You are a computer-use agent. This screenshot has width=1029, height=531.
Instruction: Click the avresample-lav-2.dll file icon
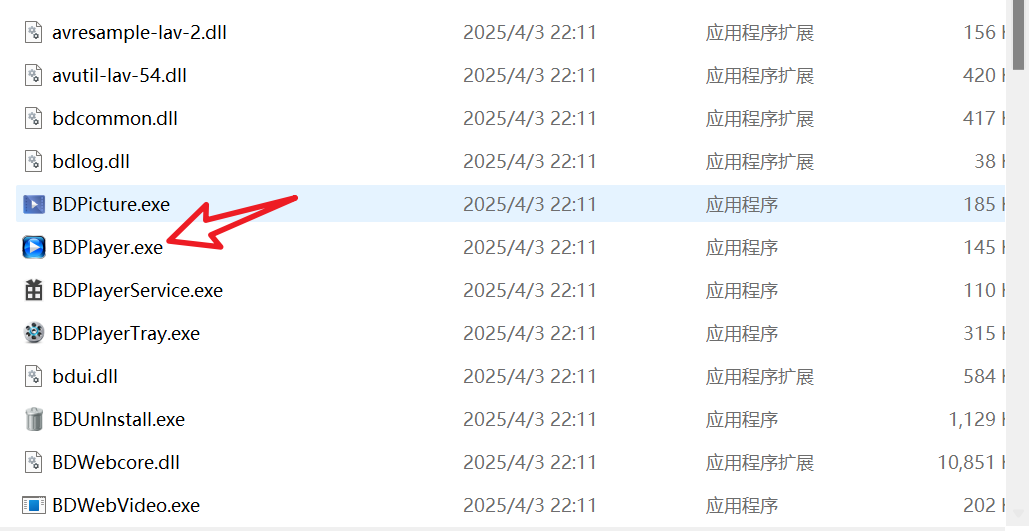click(33, 32)
